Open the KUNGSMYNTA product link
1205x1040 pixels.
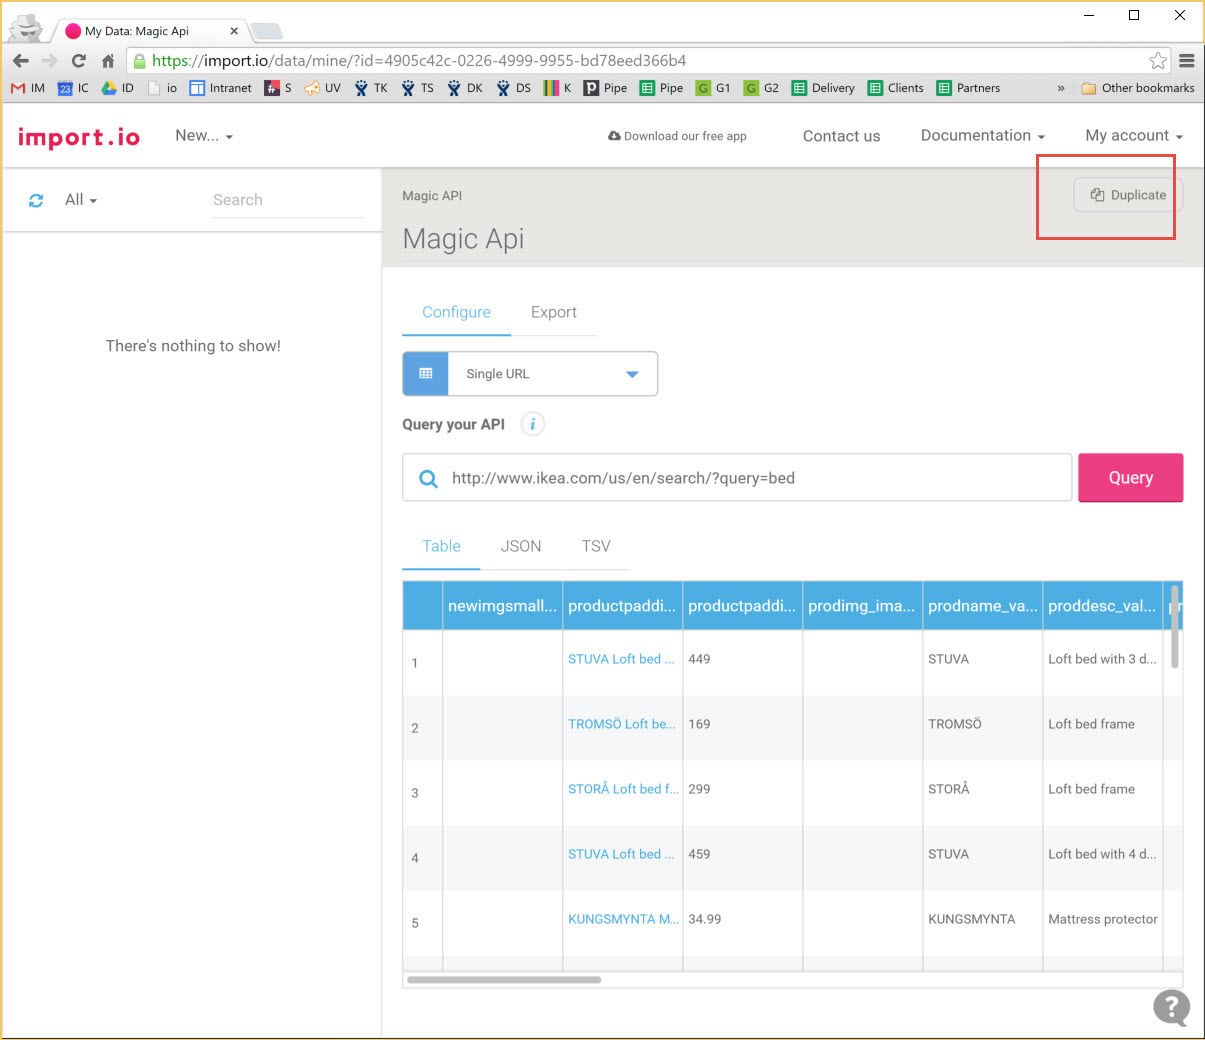coord(623,919)
